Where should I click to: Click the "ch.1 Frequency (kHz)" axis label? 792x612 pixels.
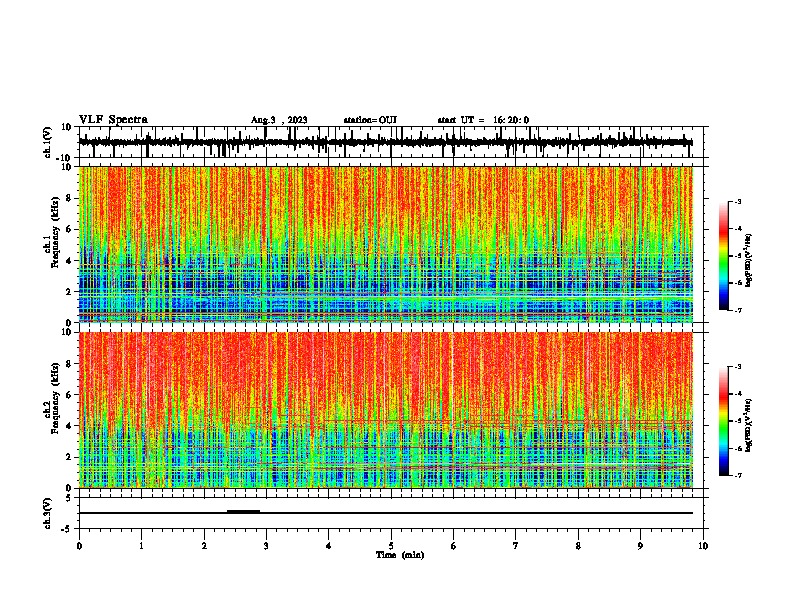click(52, 232)
